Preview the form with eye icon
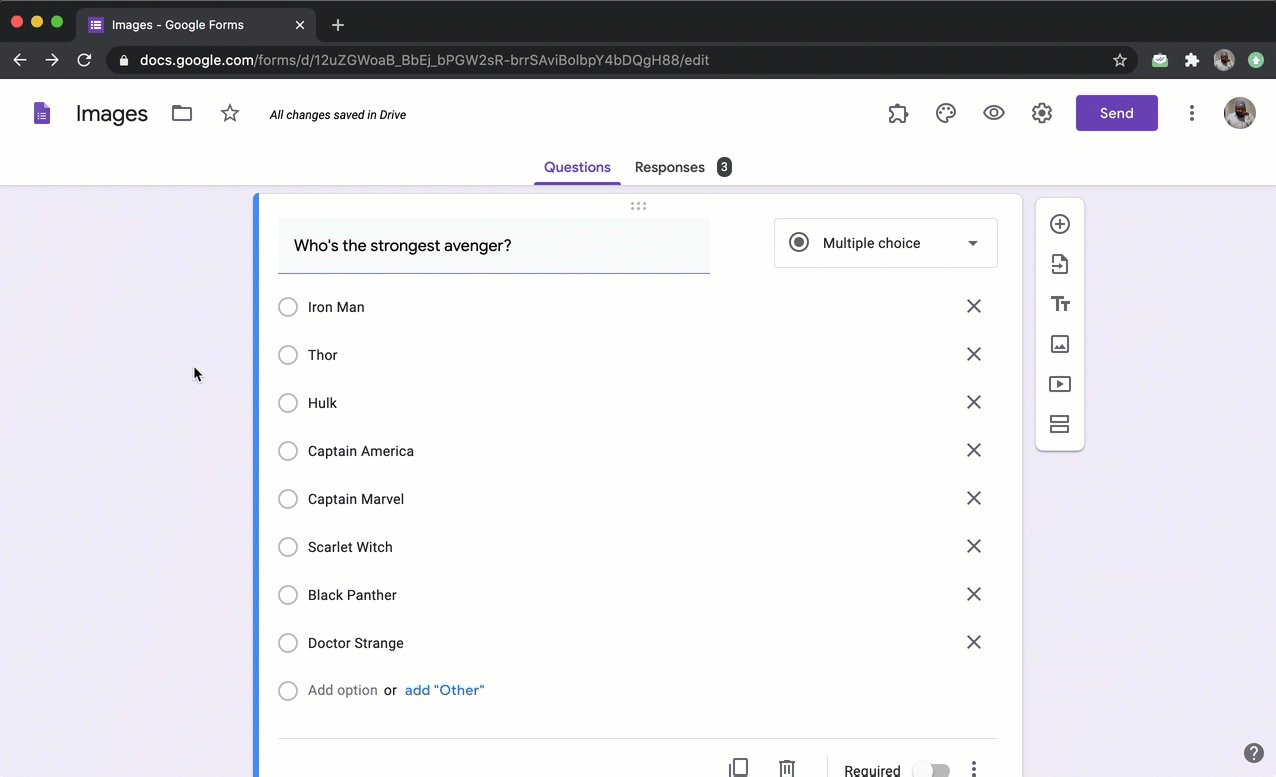Image resolution: width=1276 pixels, height=777 pixels. 994,113
